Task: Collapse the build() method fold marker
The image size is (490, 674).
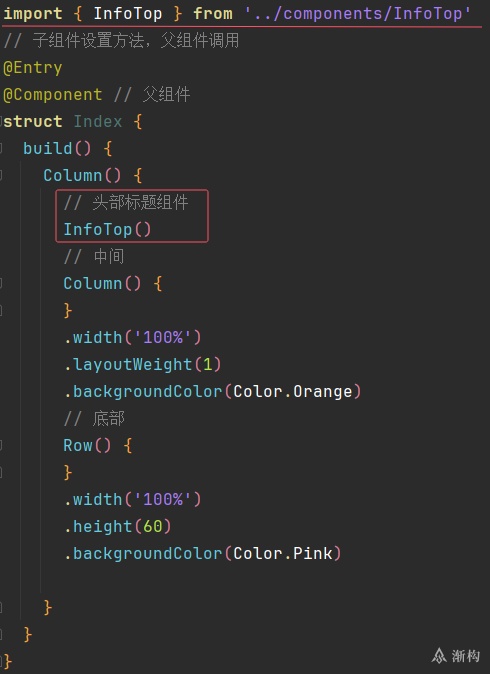Action: tap(1, 149)
